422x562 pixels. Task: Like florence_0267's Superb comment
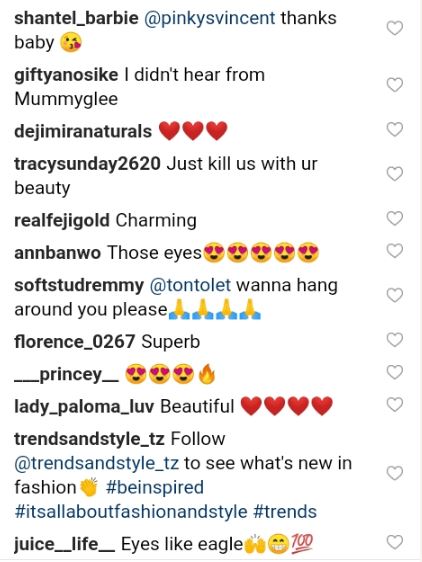click(x=395, y=340)
